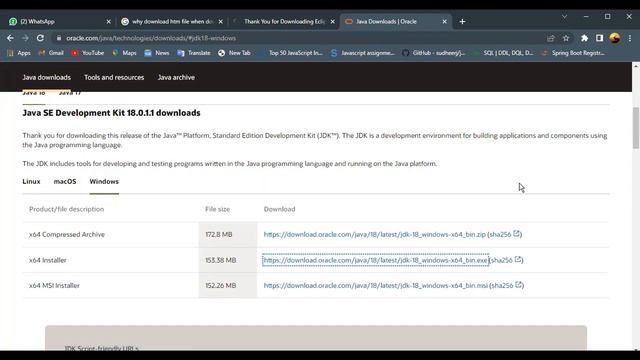Viewport: 640px width, 360px height.
Task: Open Top 50 JavaScript bookmark
Action: 291,53
